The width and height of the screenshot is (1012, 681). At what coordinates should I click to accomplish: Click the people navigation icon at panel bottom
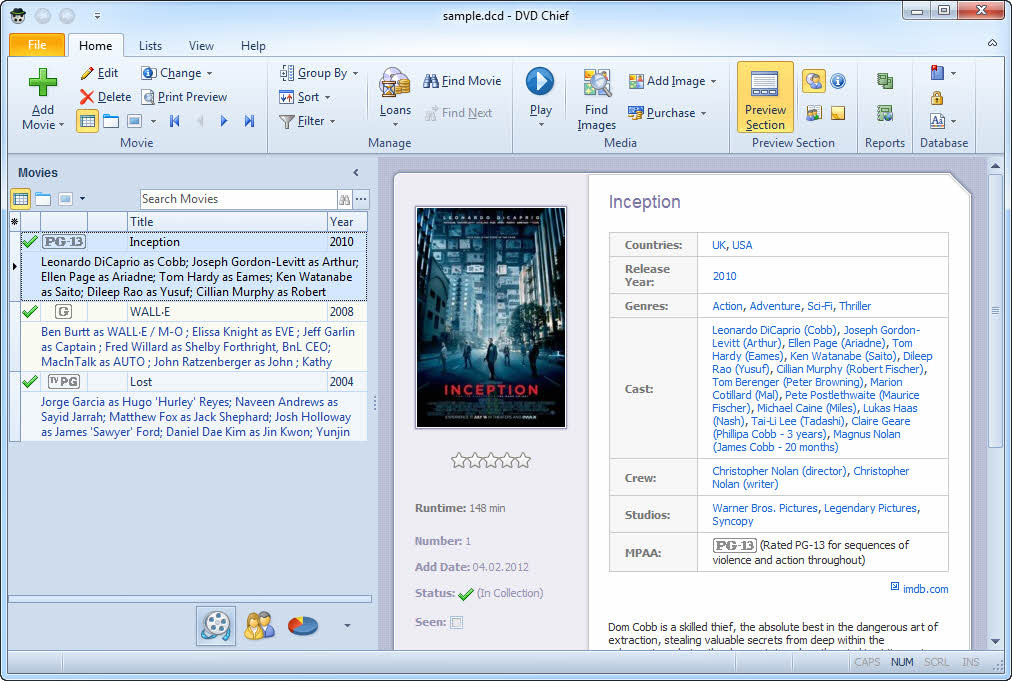click(x=259, y=625)
